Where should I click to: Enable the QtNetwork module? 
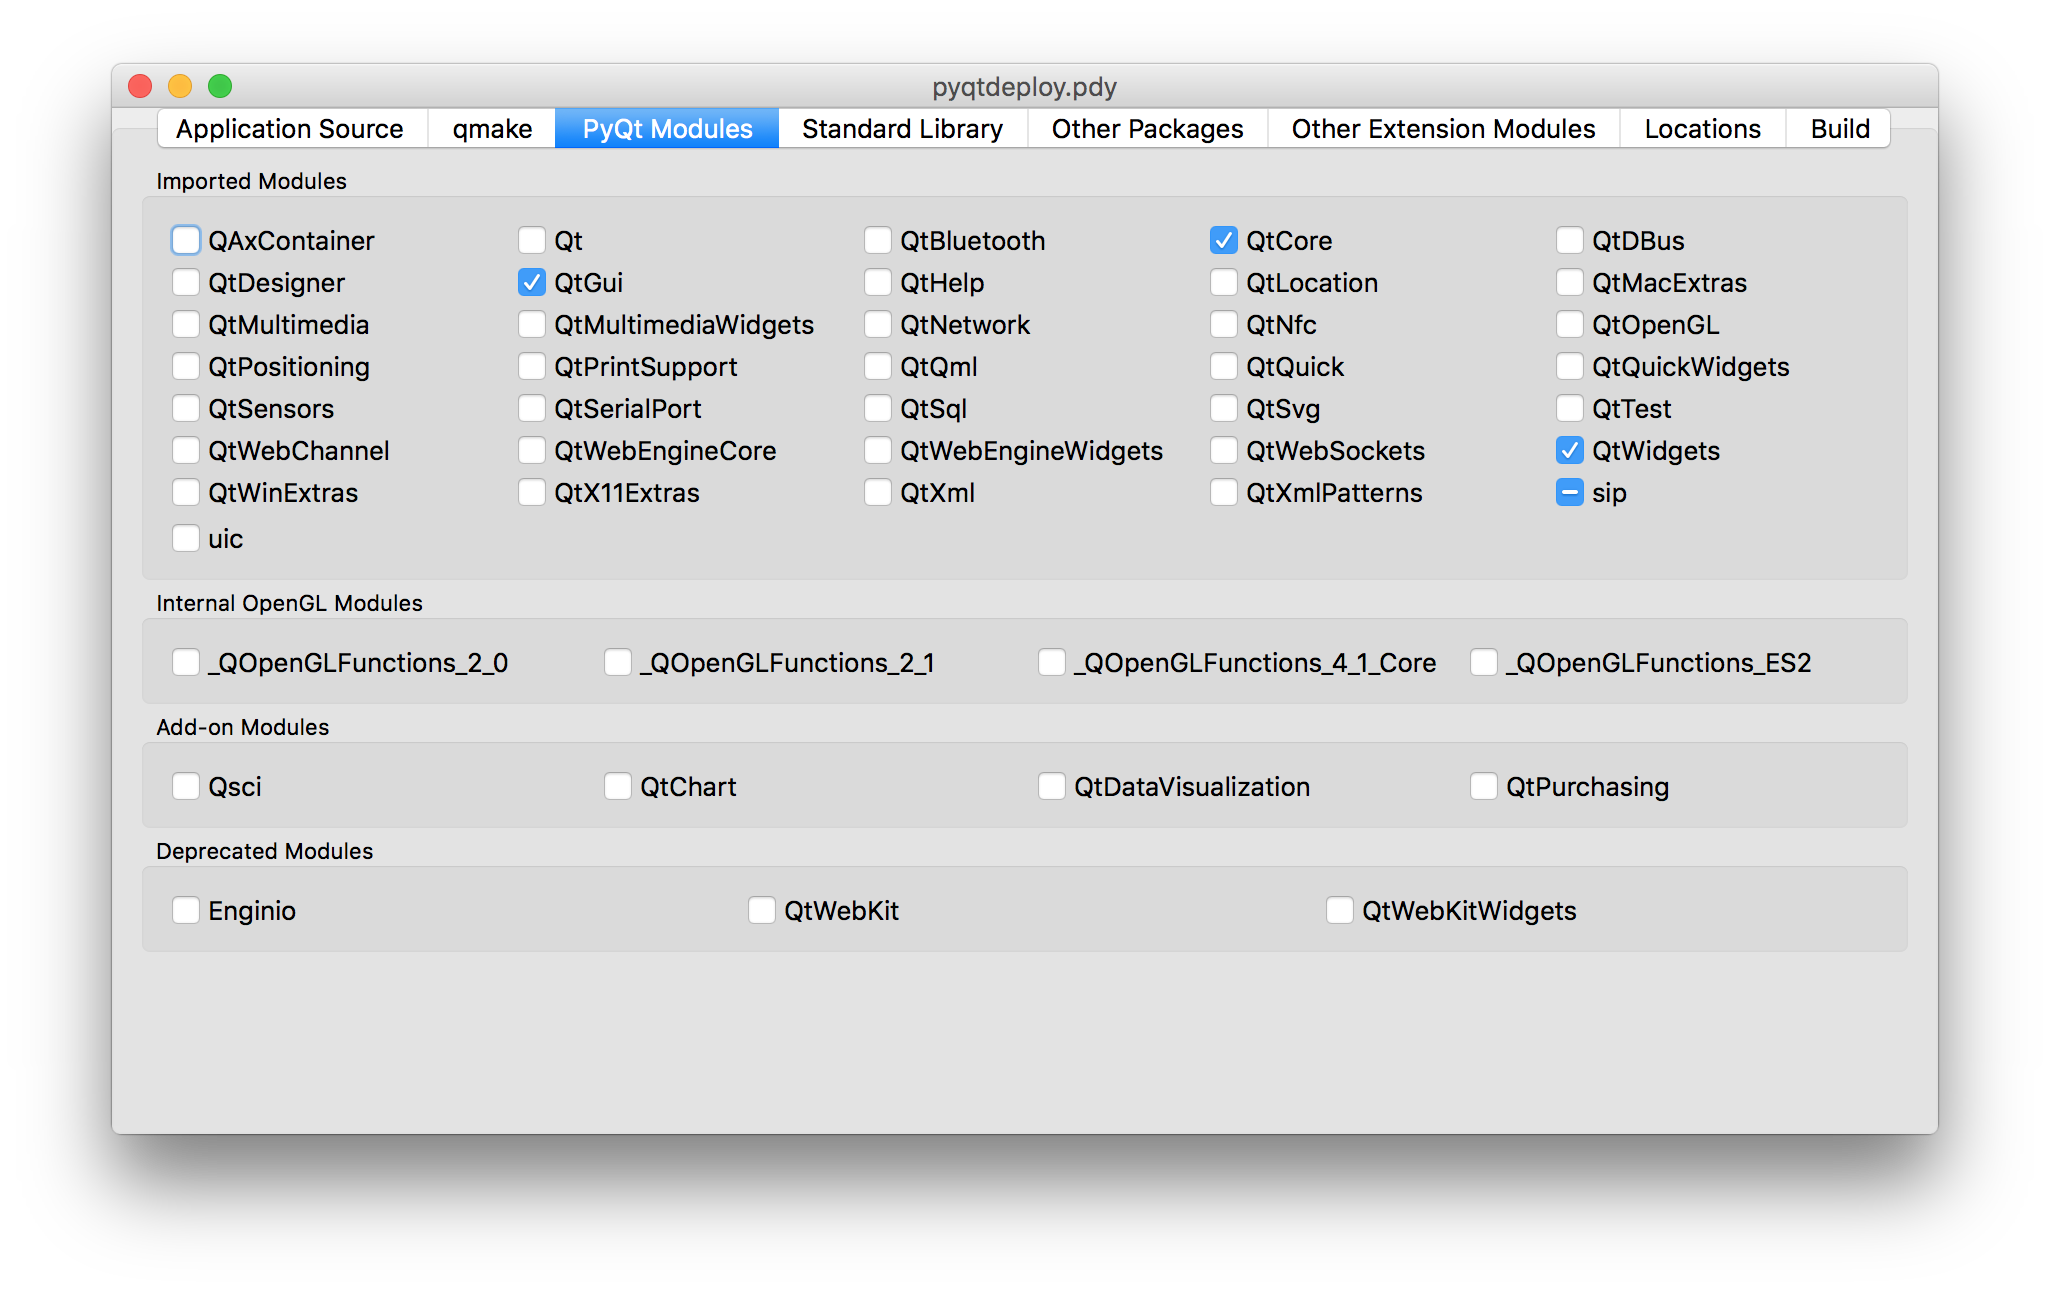pyautogui.click(x=877, y=325)
